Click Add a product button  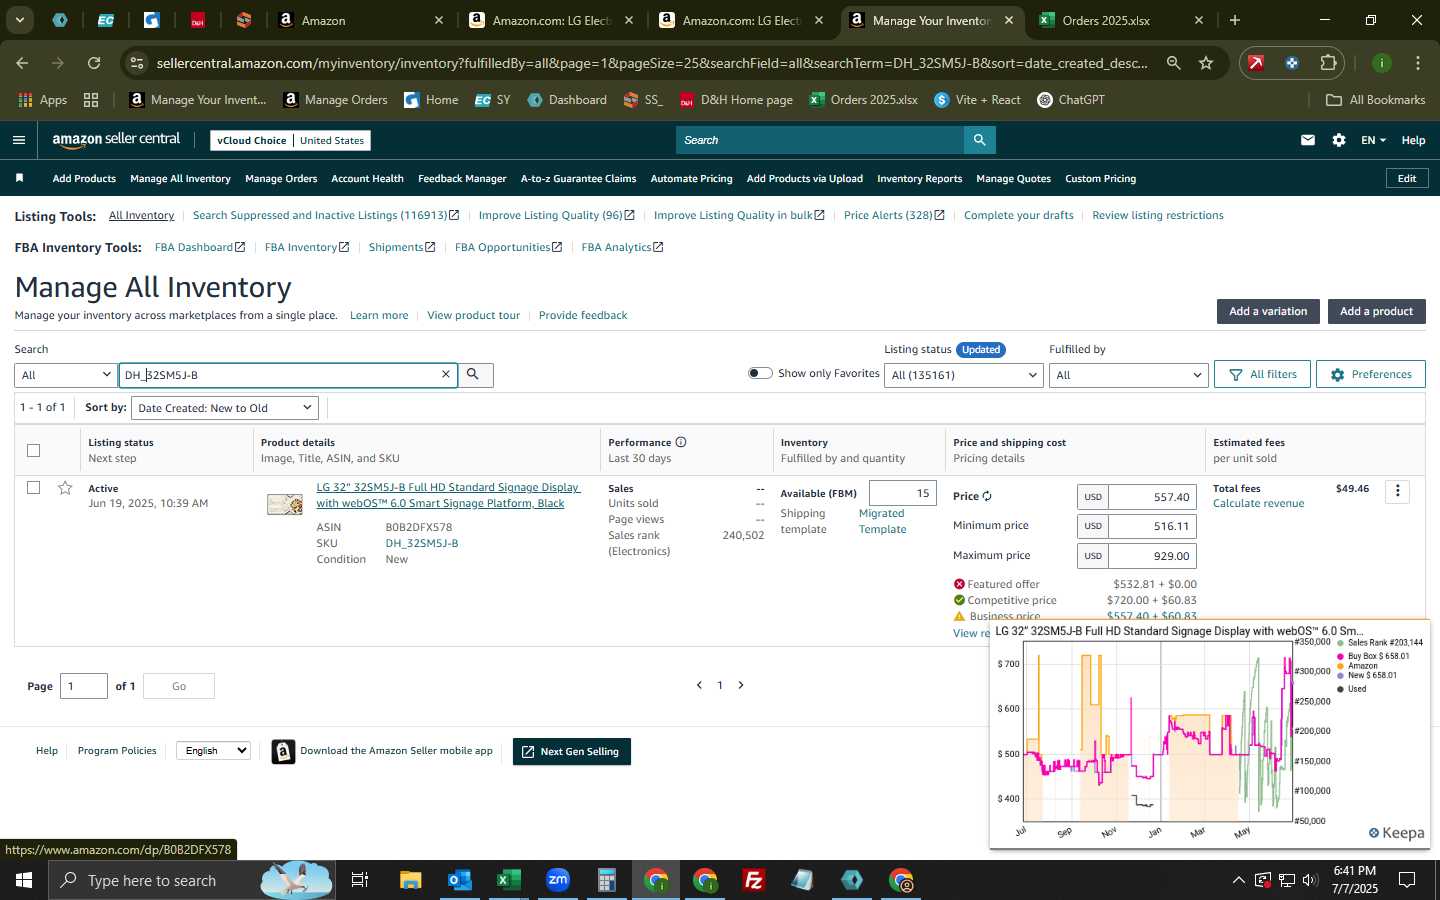point(1376,311)
